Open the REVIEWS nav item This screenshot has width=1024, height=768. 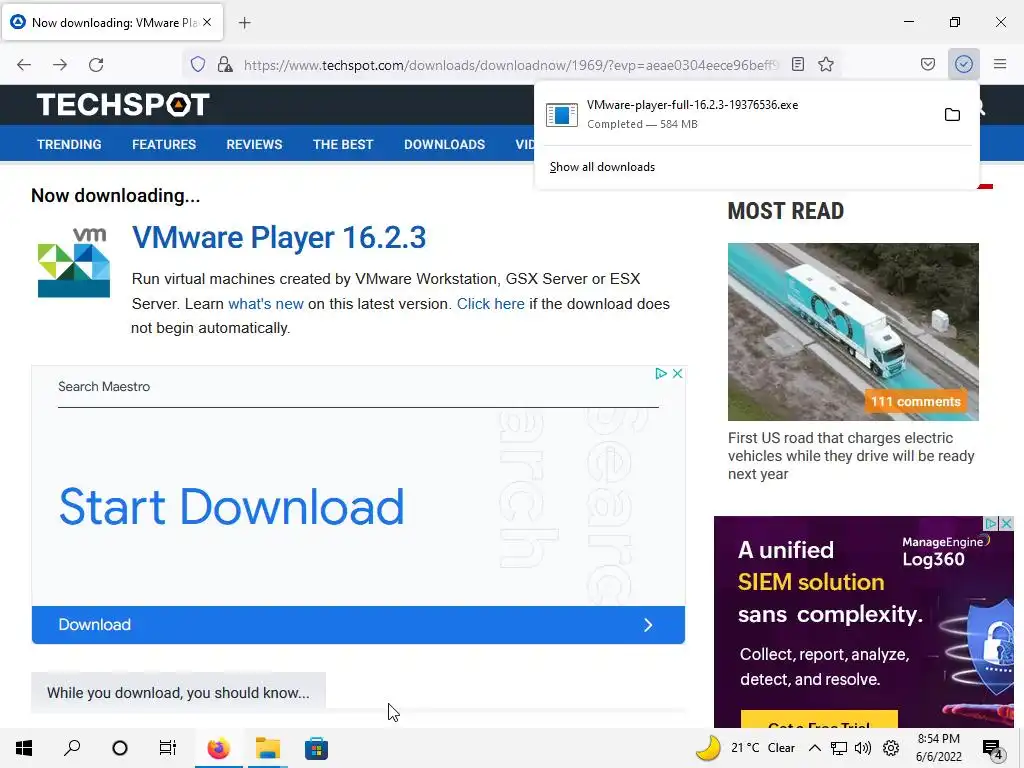pyautogui.click(x=254, y=144)
